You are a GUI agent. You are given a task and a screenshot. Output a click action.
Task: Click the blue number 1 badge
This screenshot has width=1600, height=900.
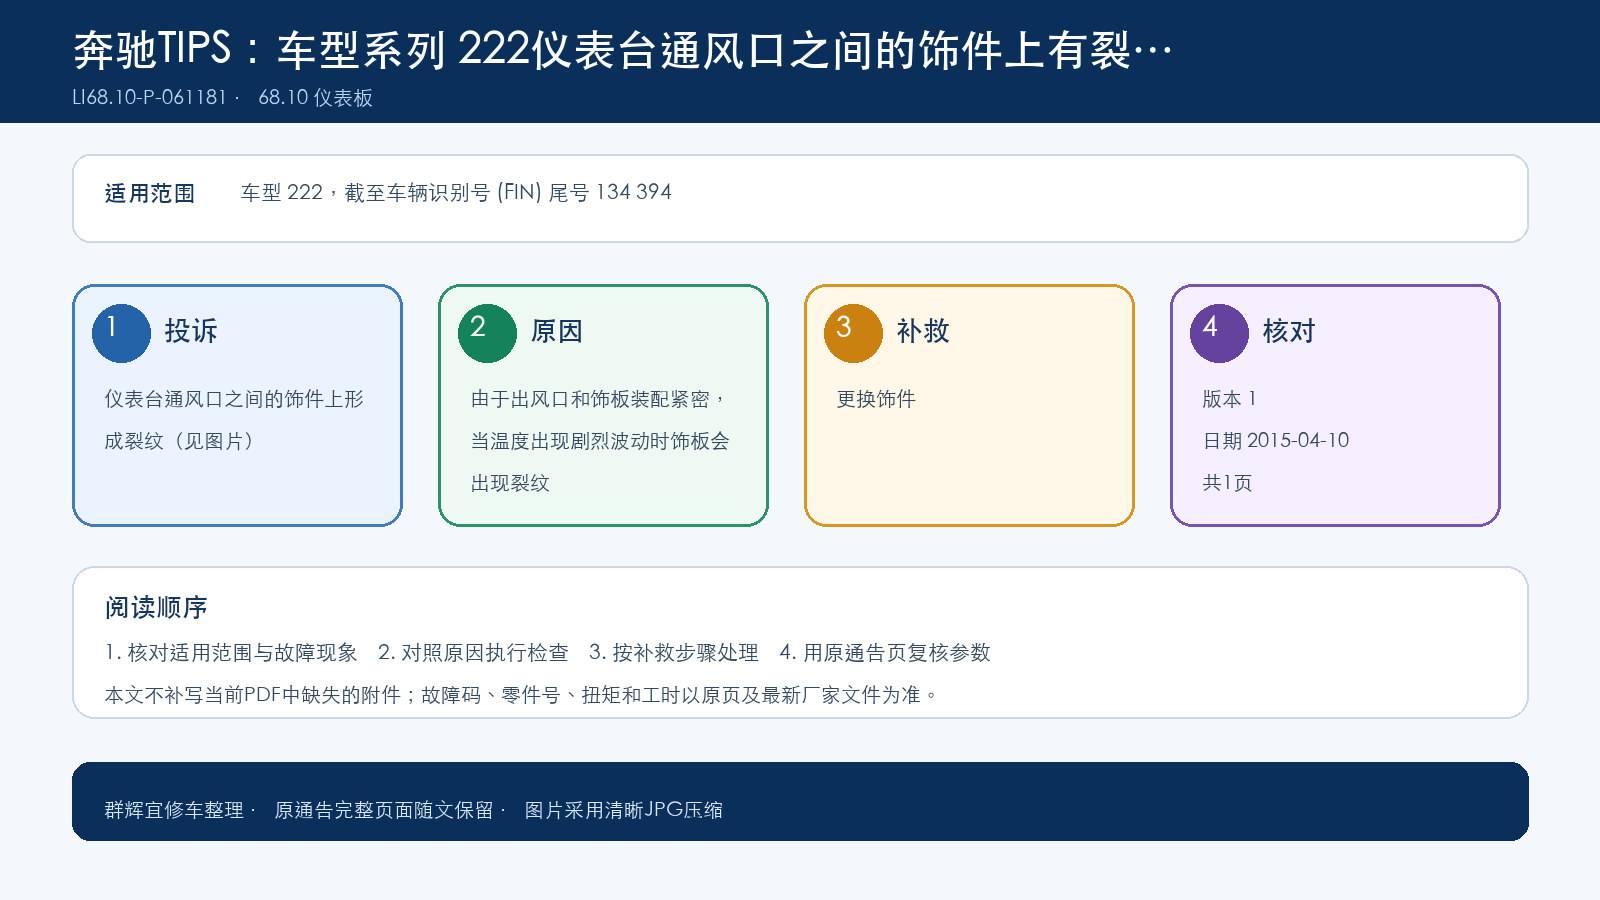coord(121,333)
